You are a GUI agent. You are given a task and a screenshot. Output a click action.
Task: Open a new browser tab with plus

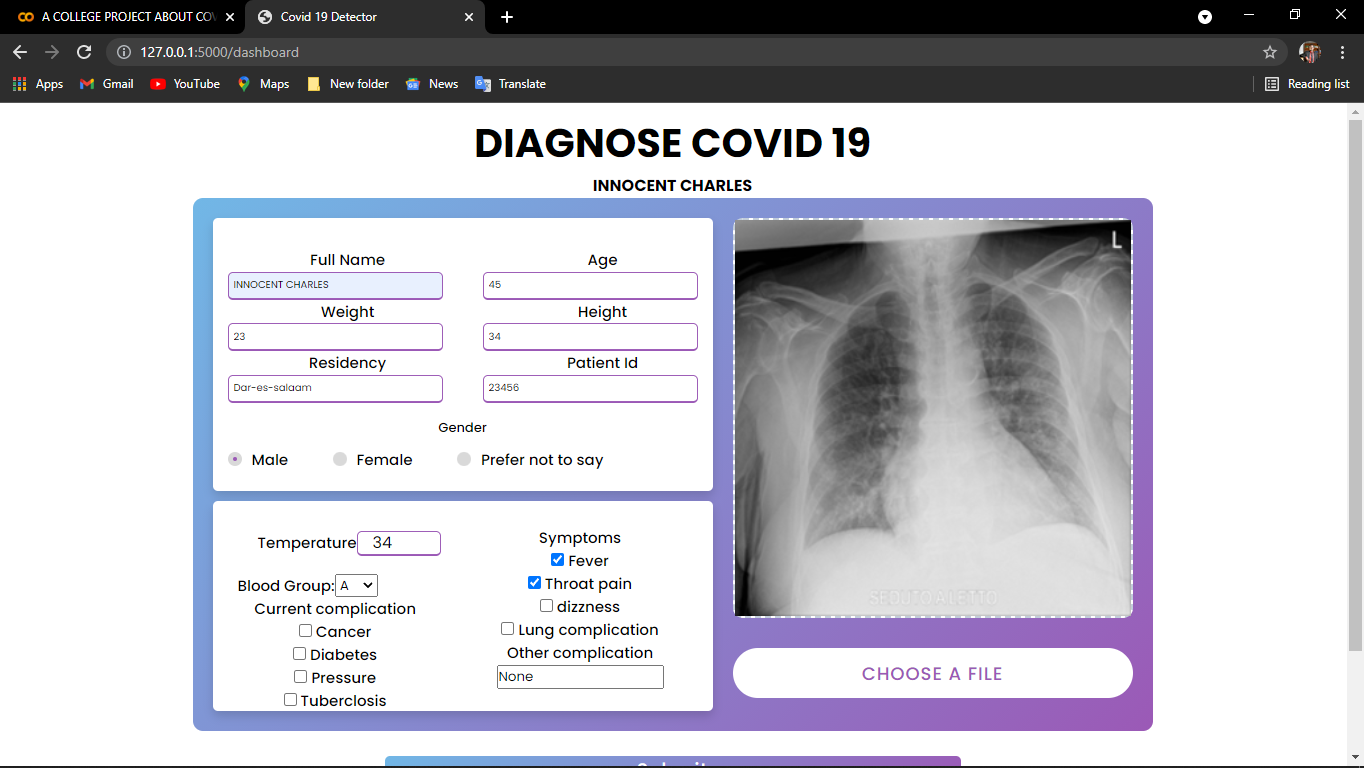coord(507,17)
